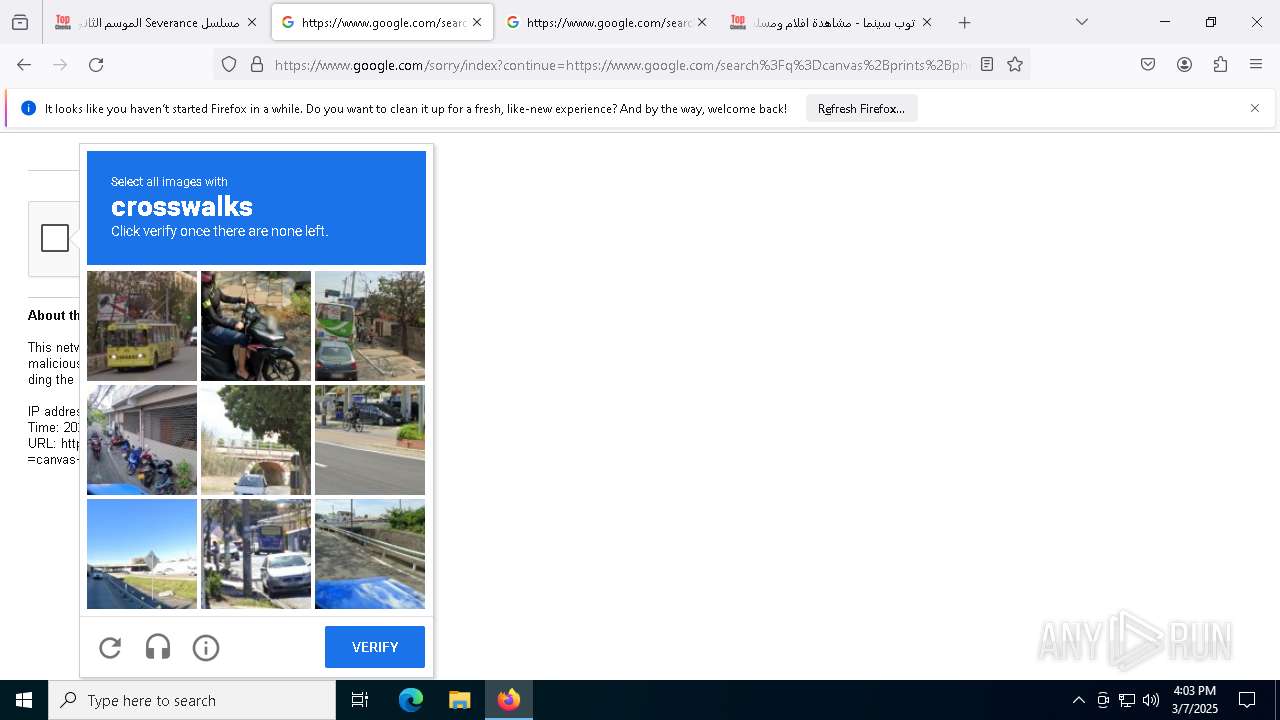Switch to the Severance series tab
The image size is (1280, 720).
[156, 22]
